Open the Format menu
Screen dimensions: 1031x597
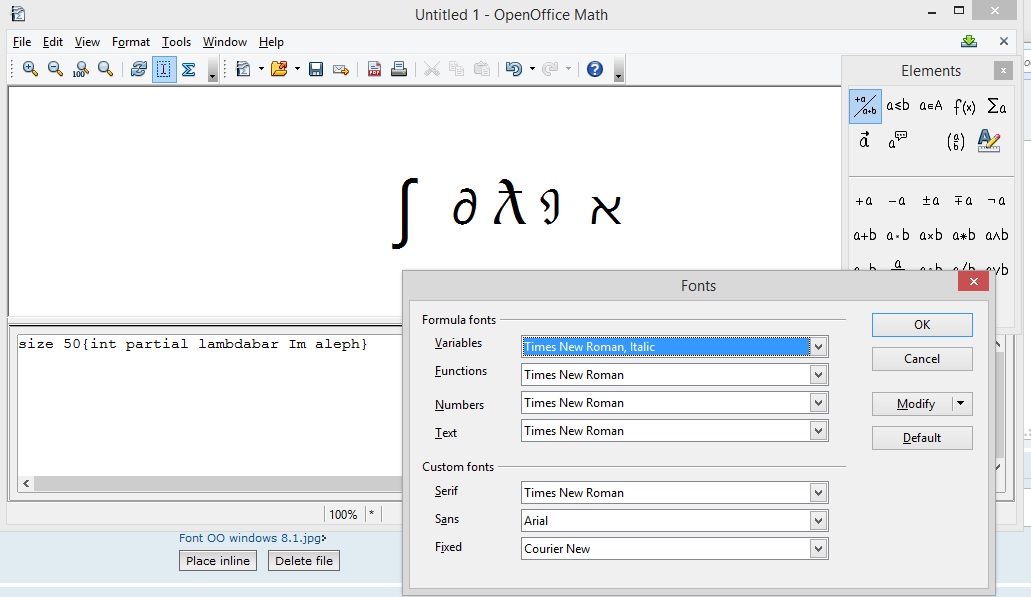(x=131, y=42)
